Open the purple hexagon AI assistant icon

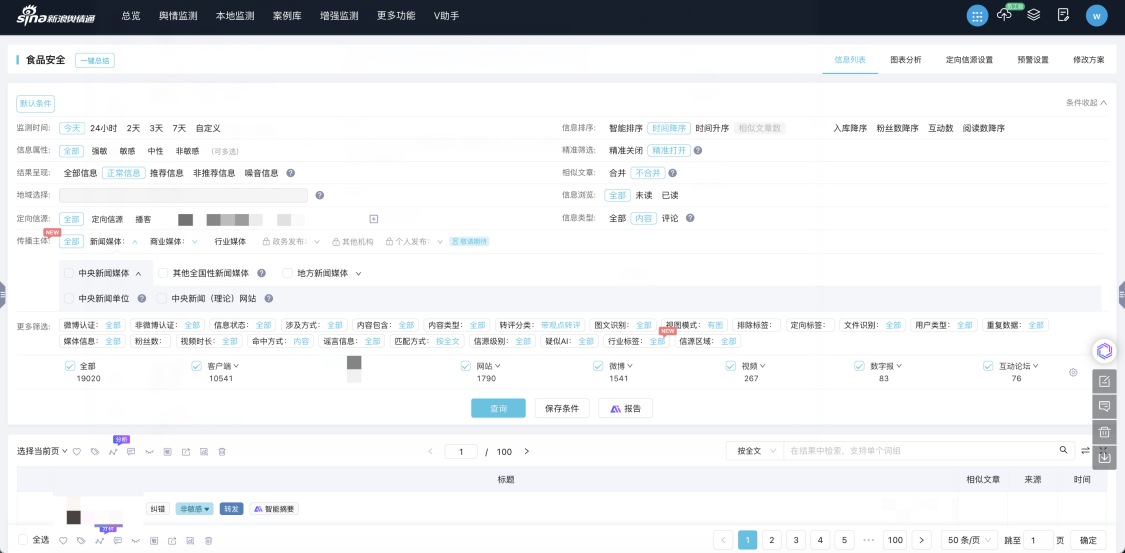click(x=1104, y=350)
